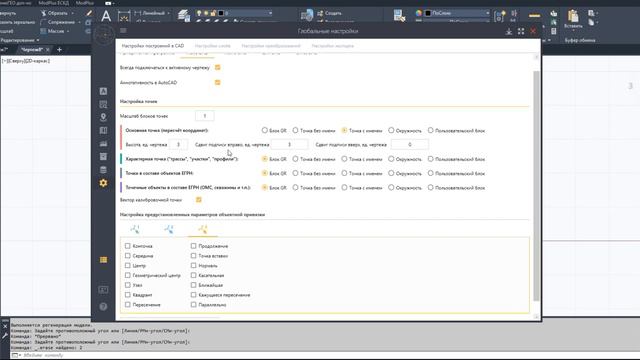
Task: Click the 'Высота, ед. чертежа' input field
Action: point(178,144)
